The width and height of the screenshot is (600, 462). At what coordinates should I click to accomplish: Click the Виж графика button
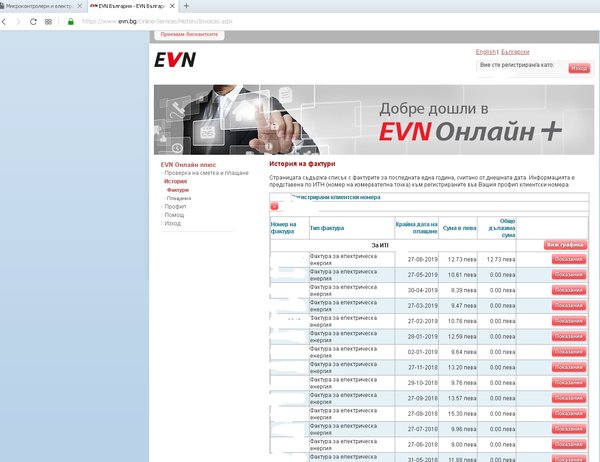coord(565,245)
